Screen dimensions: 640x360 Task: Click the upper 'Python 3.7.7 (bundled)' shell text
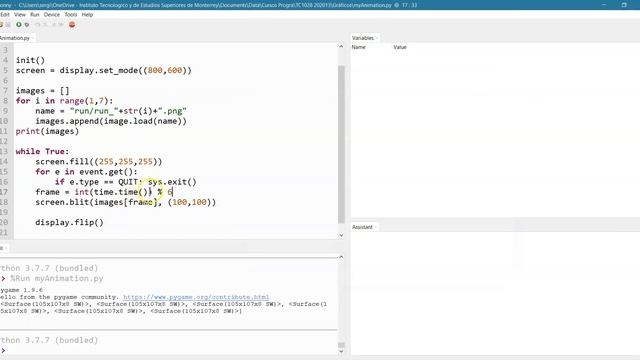[49, 268]
